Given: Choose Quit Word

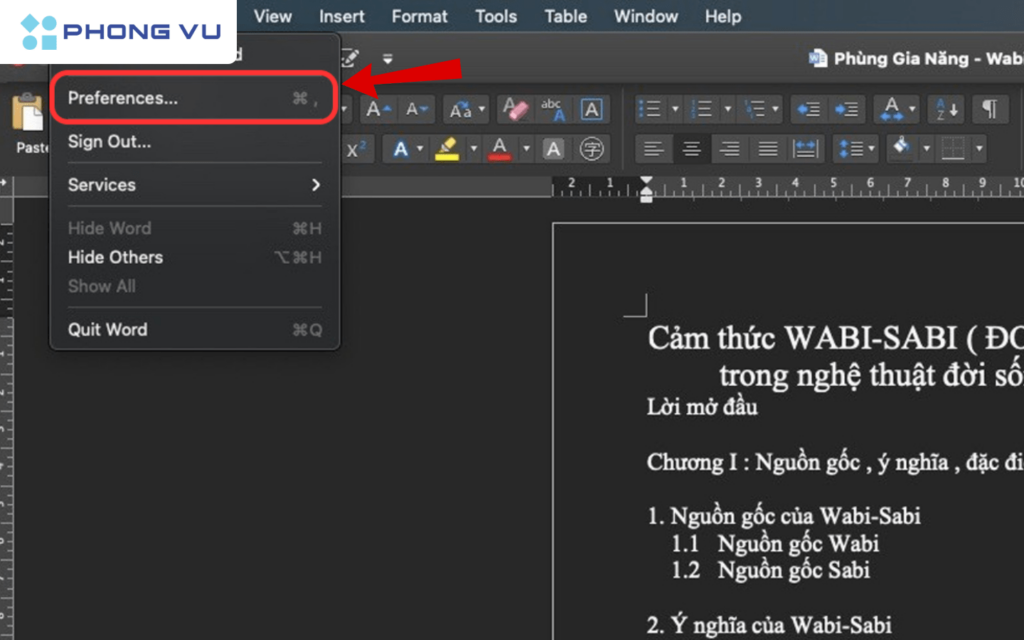Looking at the screenshot, I should (x=107, y=329).
